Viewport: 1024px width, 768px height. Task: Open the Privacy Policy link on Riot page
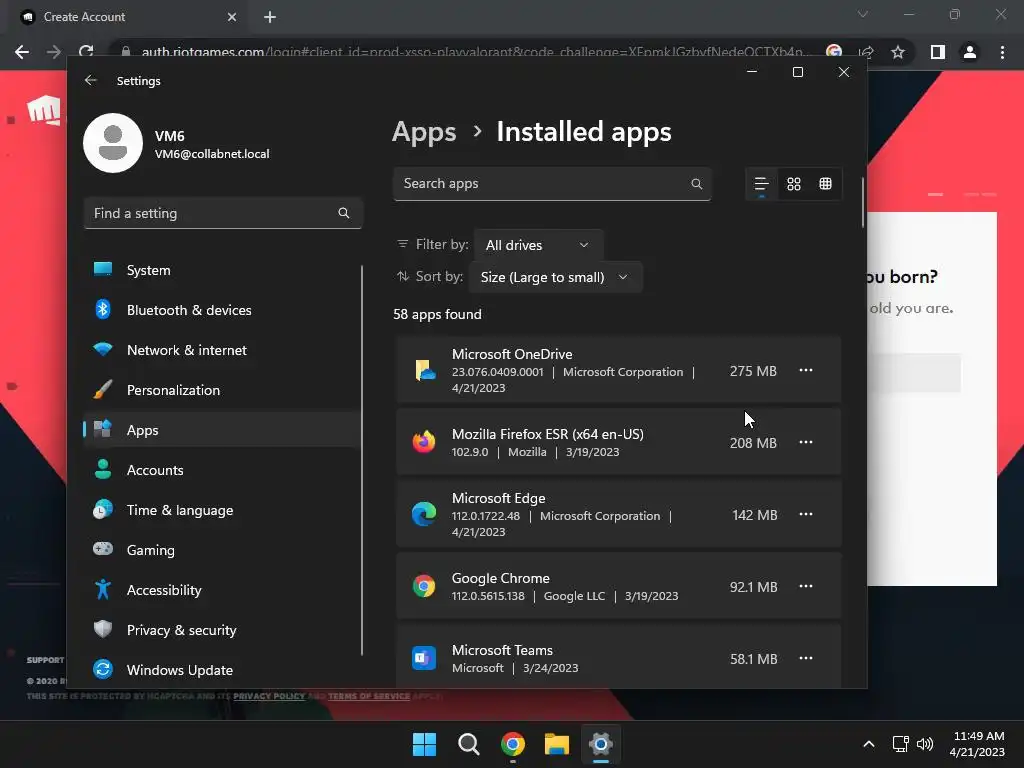pos(268,696)
